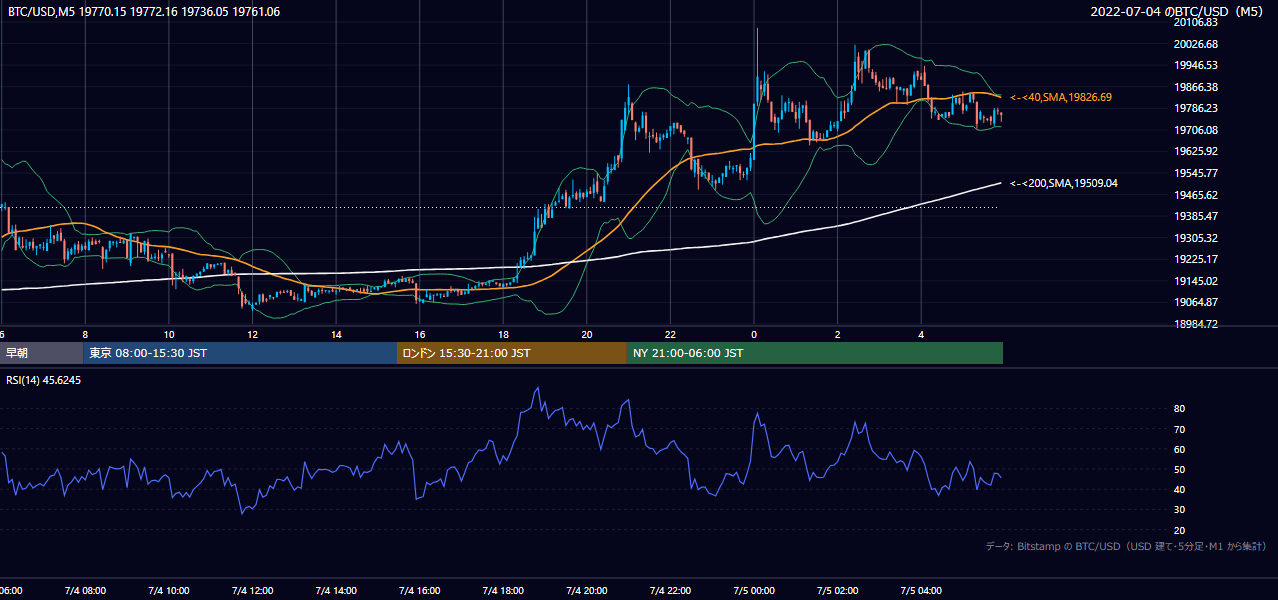This screenshot has width=1278, height=600.
Task: Click RSI axis level 30
Action: click(x=1180, y=509)
